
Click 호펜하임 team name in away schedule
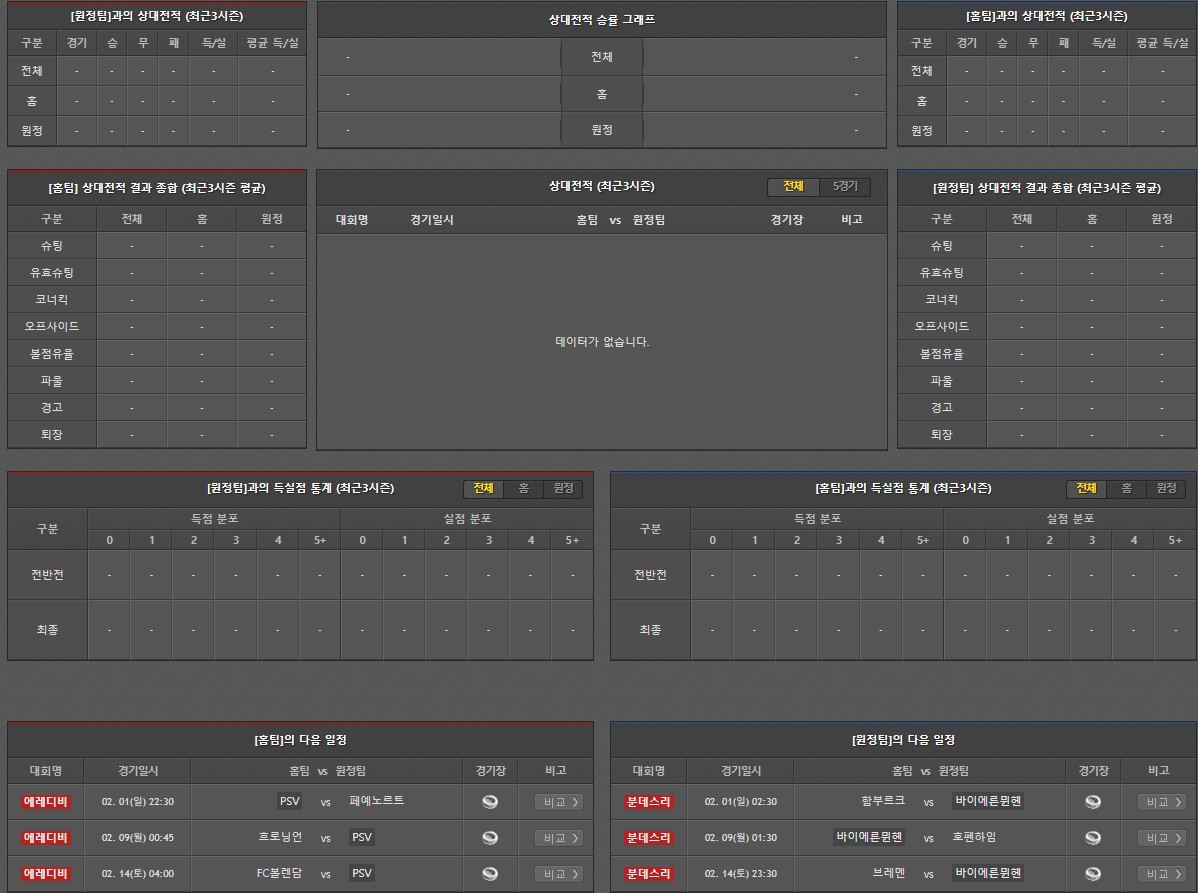tap(974, 837)
